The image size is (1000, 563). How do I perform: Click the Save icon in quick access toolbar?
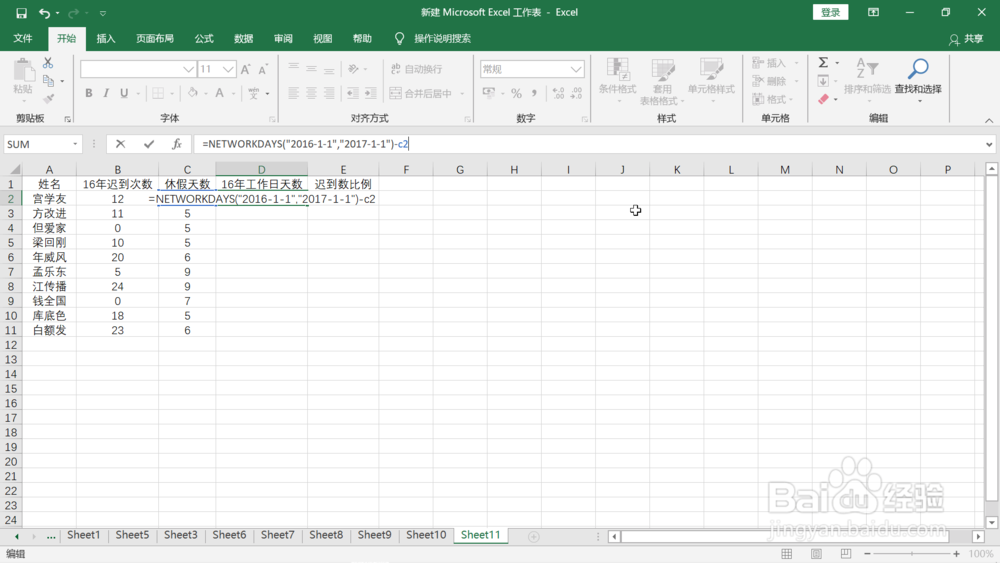point(21,13)
